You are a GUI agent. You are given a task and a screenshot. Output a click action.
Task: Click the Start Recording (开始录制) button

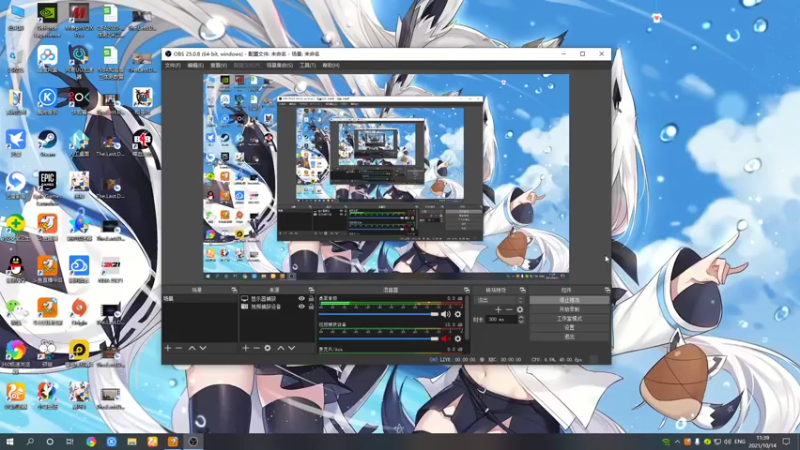569,309
